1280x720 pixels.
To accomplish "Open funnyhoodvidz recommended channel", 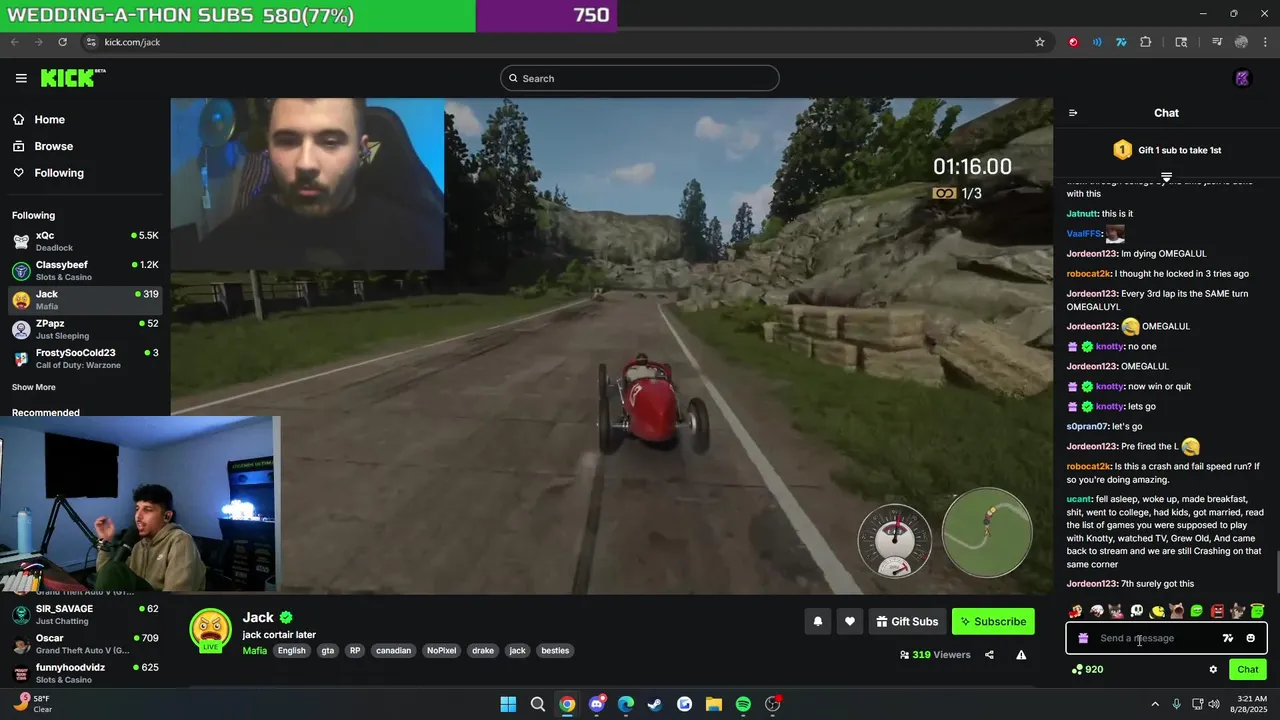I will [x=85, y=672].
